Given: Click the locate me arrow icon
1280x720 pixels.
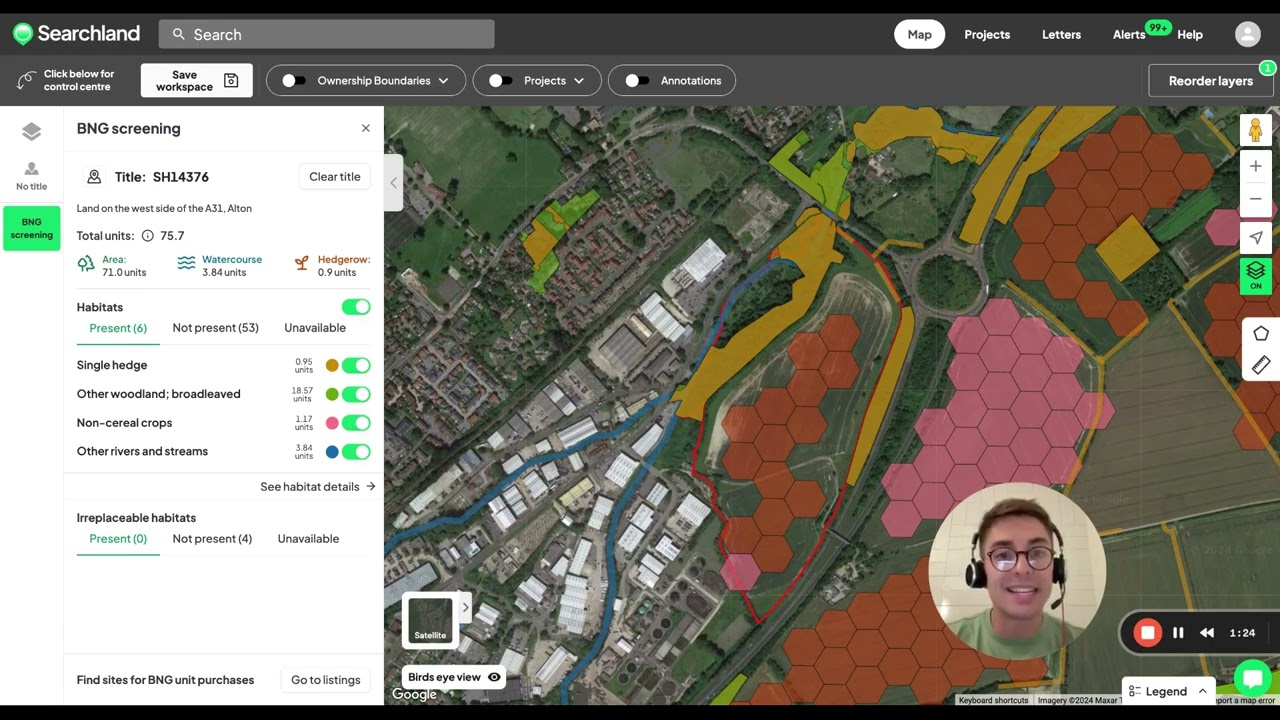Looking at the screenshot, I should 1256,237.
